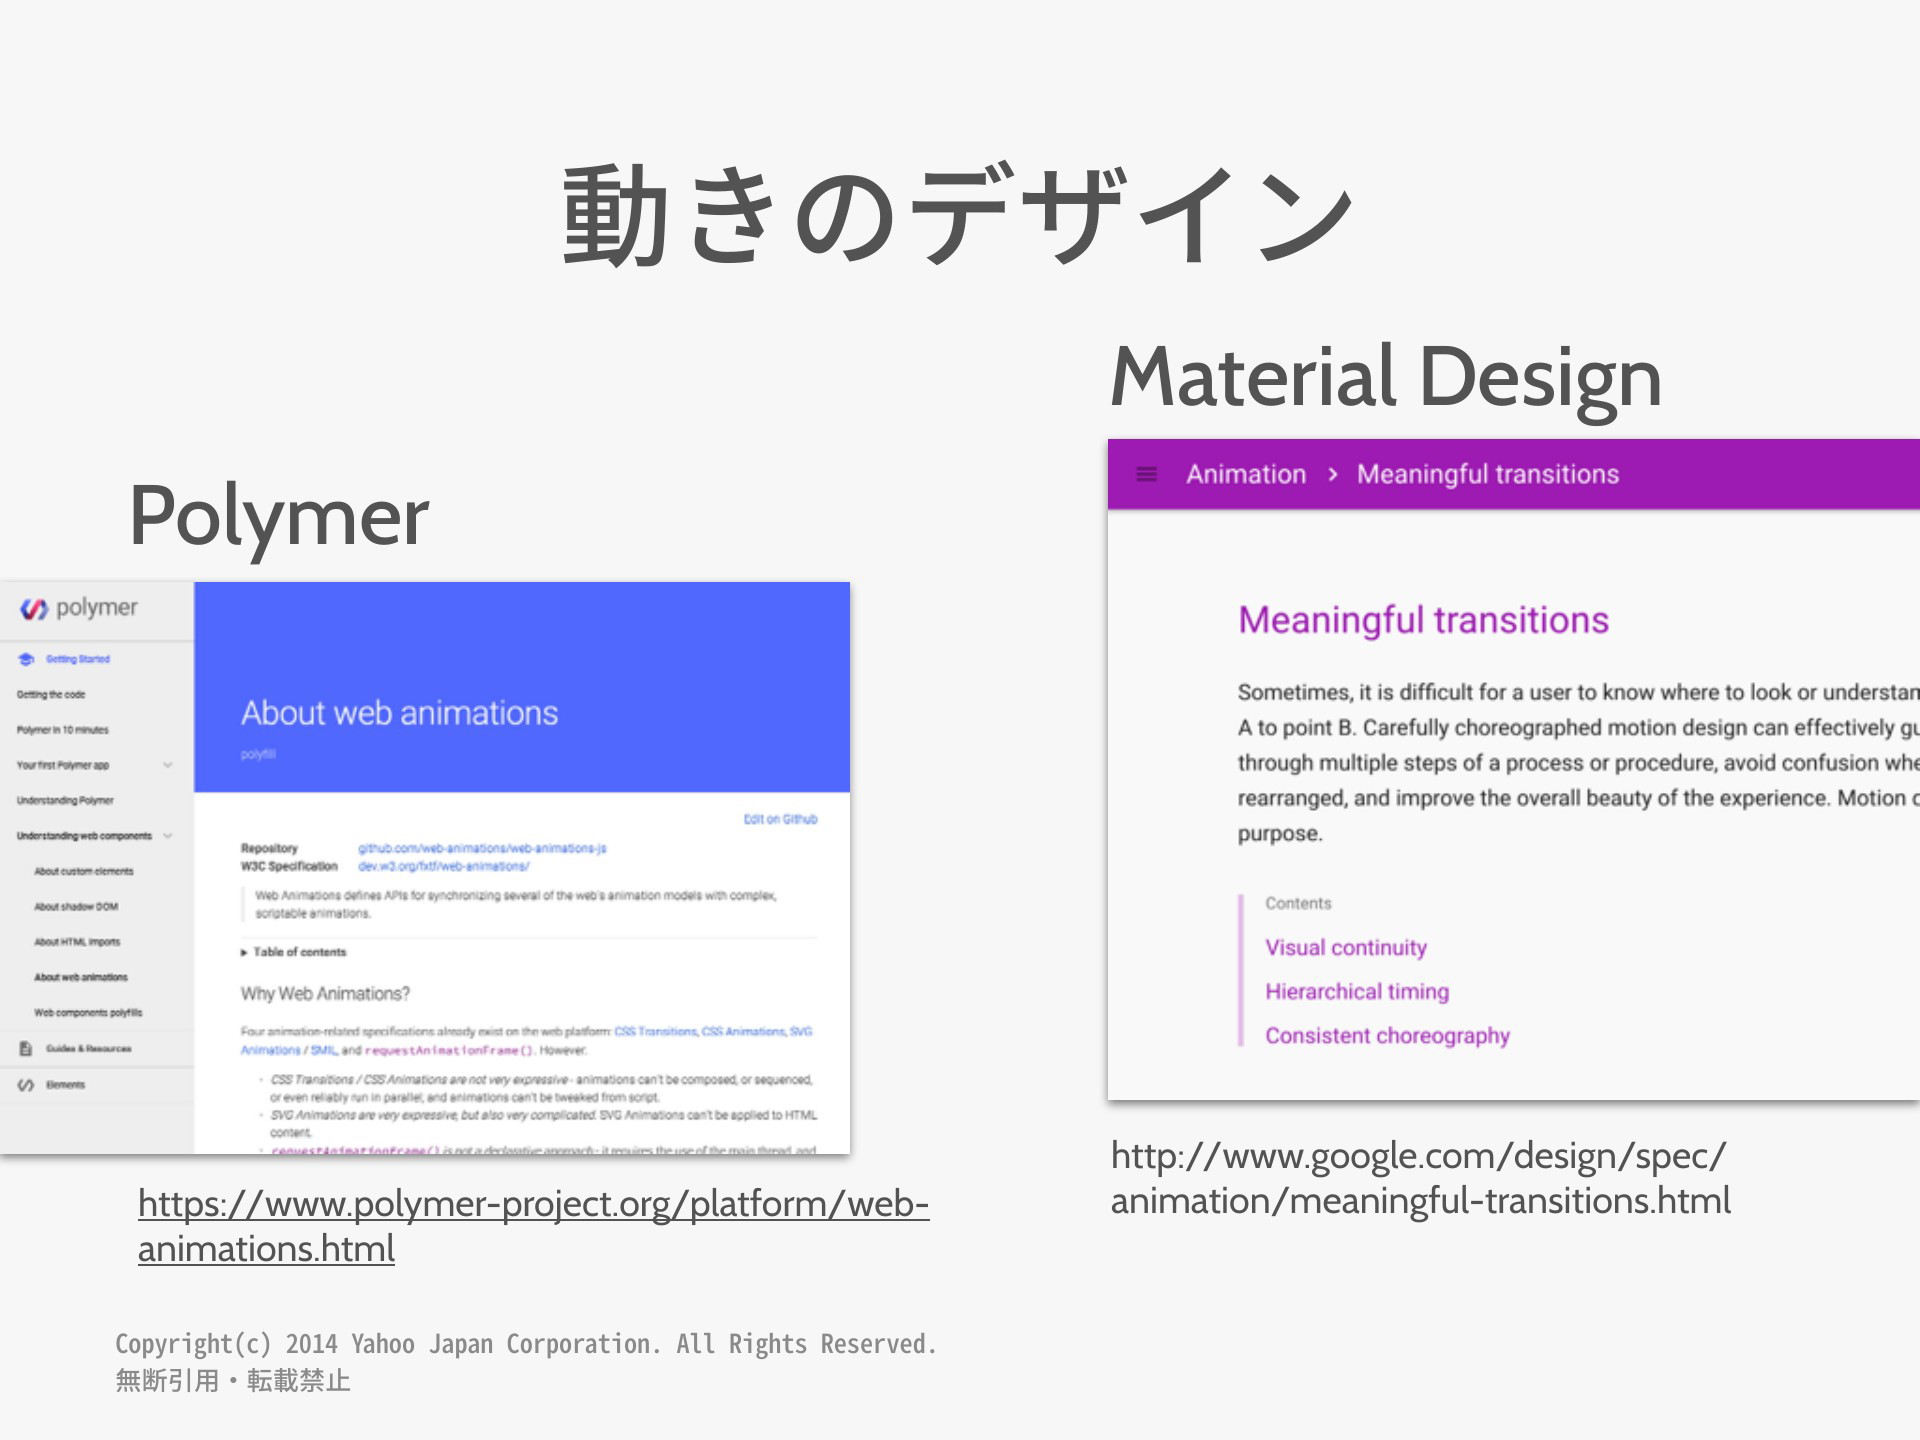Click the 'CSS Animations' link

743,1031
